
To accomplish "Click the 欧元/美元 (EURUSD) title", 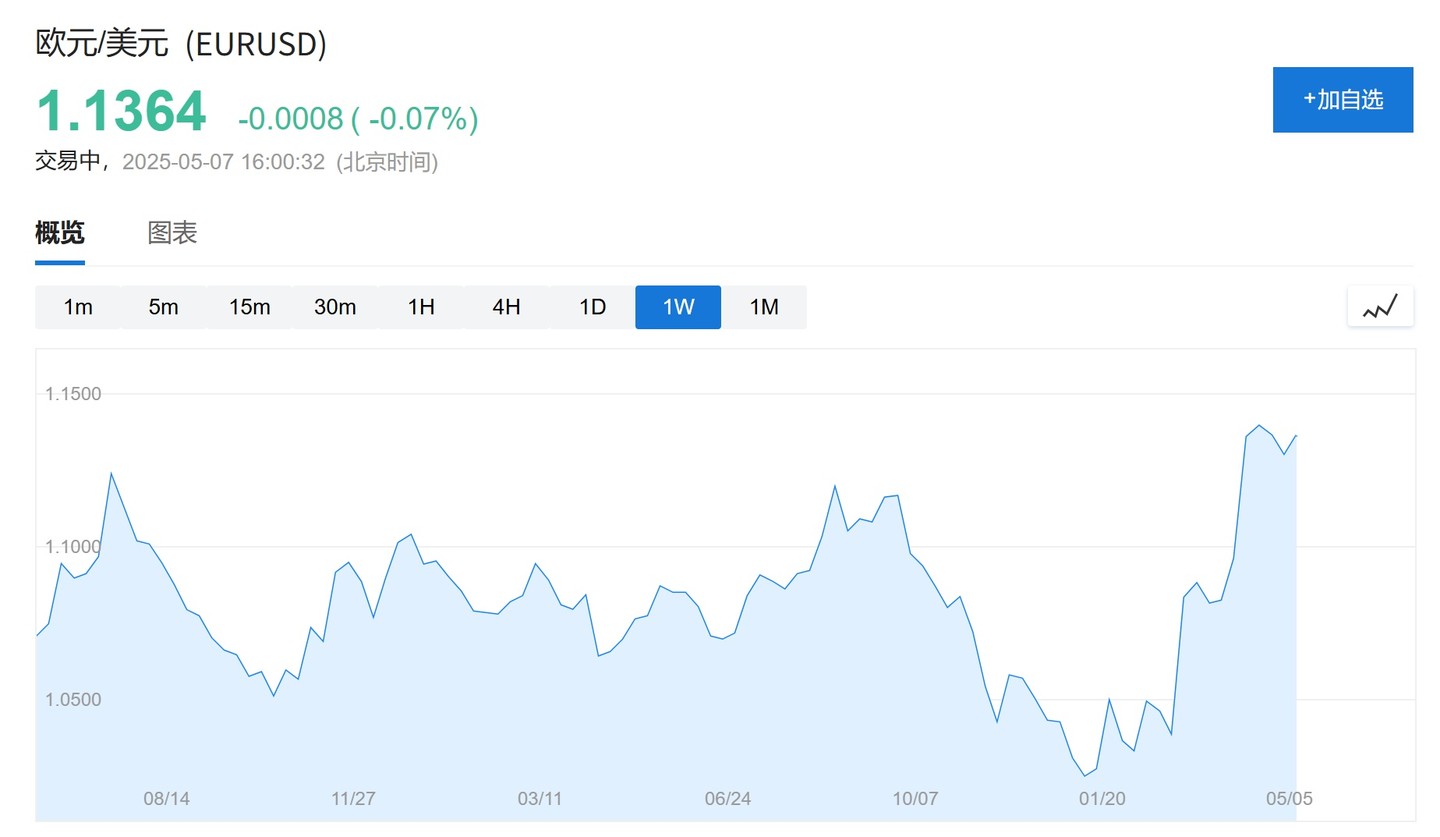I will pyautogui.click(x=181, y=44).
